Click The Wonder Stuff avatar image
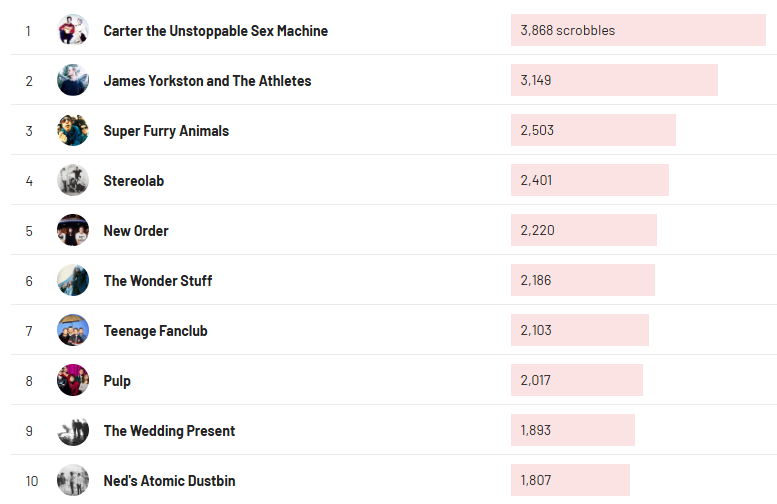 73,281
